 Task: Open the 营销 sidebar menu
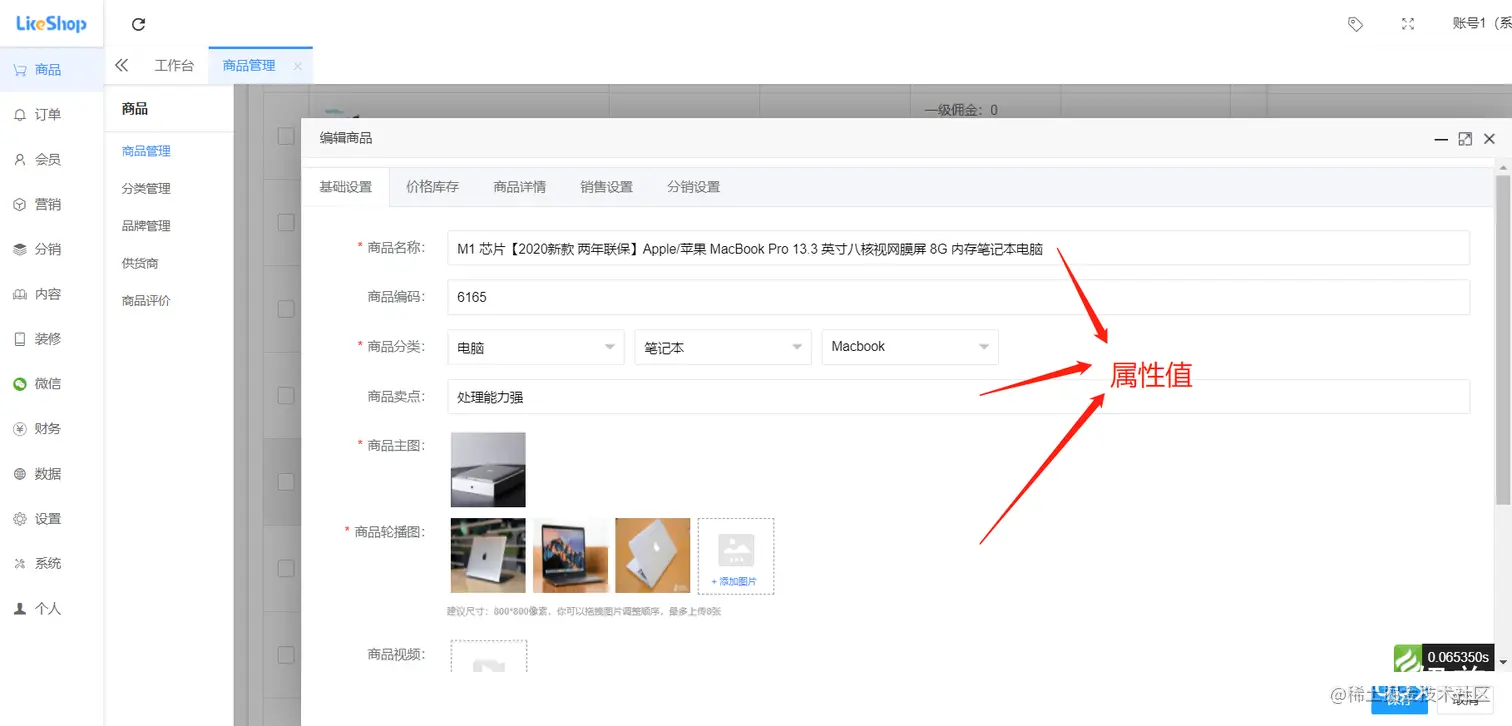click(x=51, y=205)
